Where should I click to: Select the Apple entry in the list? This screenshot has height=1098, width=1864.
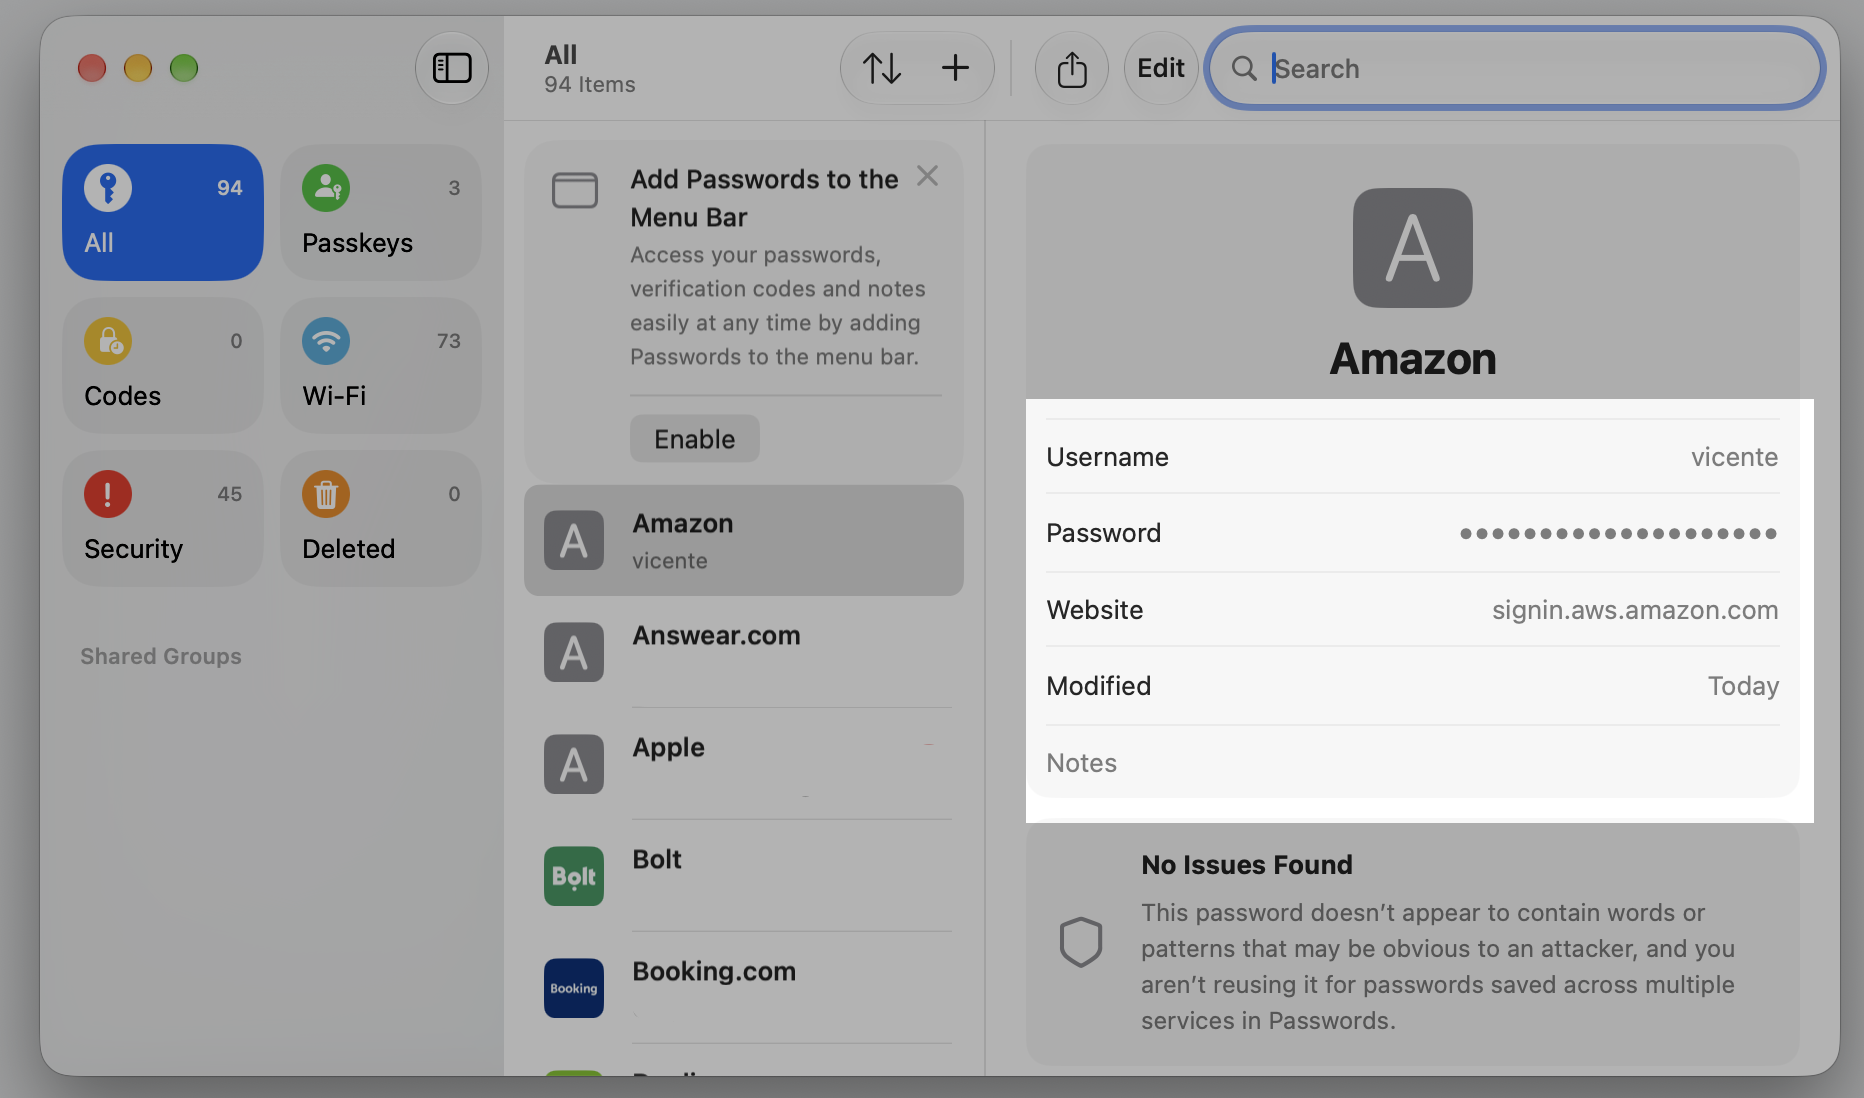pyautogui.click(x=744, y=764)
